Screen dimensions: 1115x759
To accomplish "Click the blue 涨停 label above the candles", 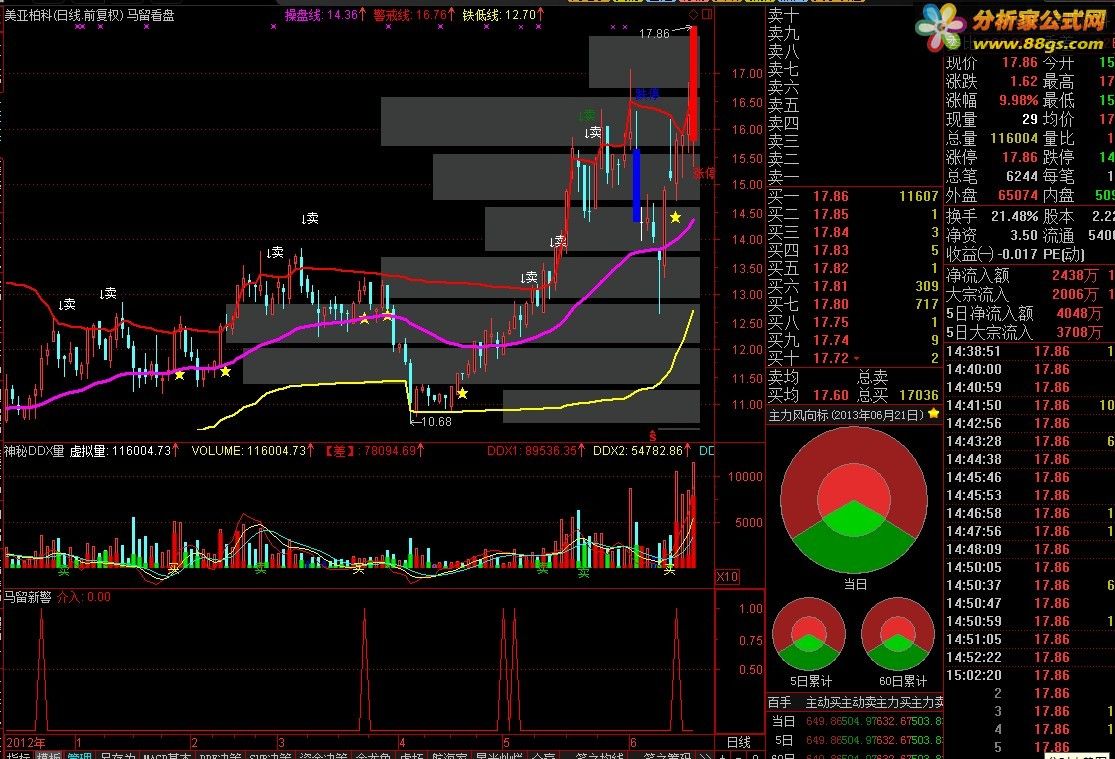I will pyautogui.click(x=647, y=94).
